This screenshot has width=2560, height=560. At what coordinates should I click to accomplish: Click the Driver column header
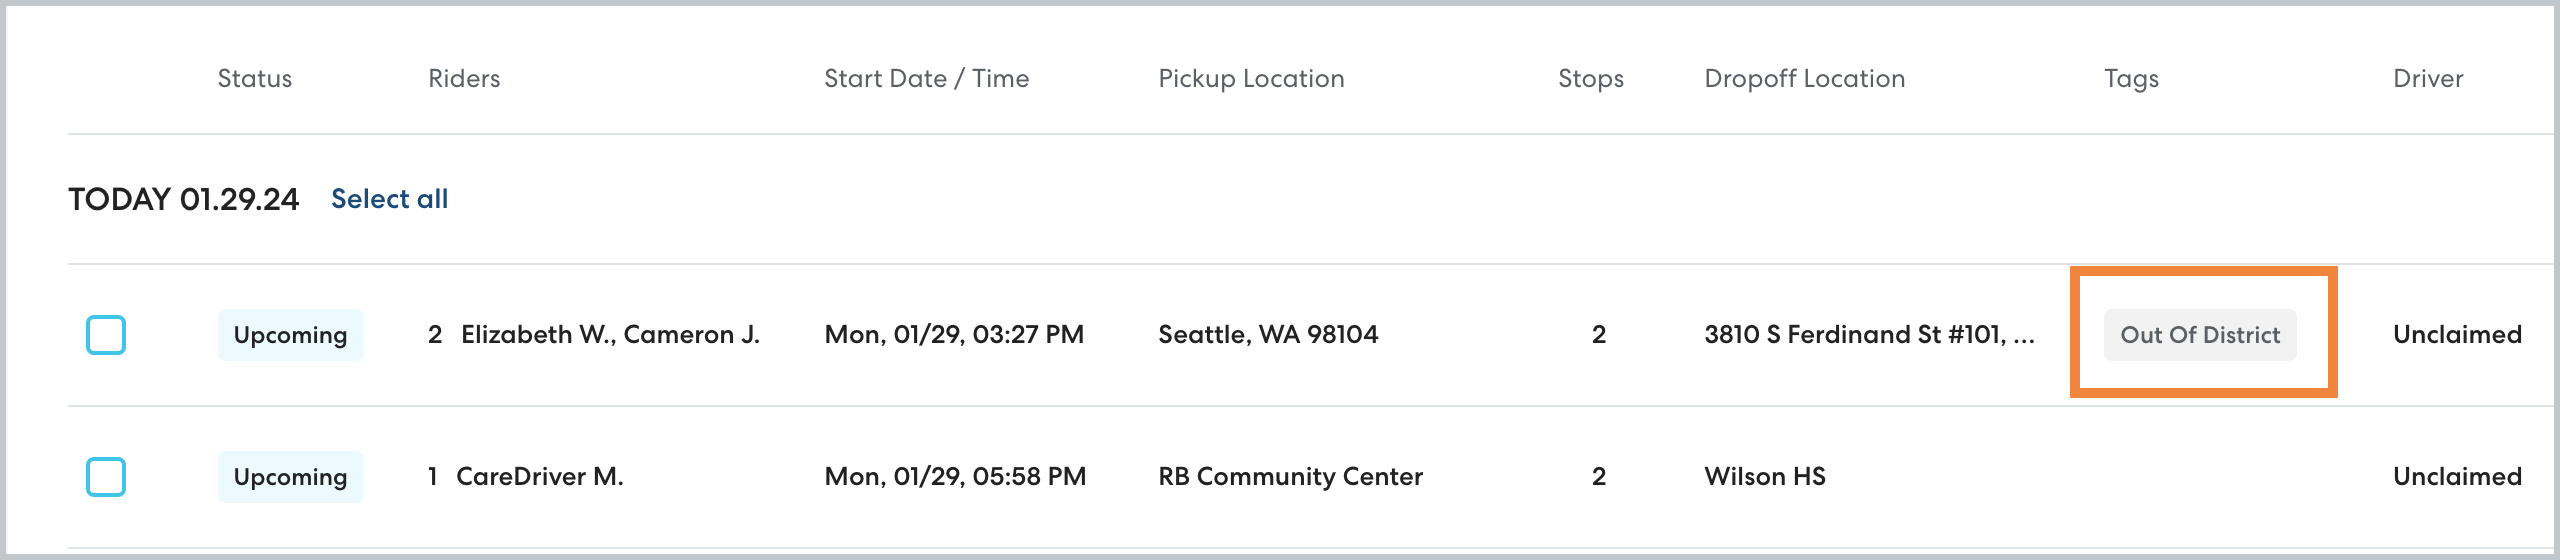point(2428,79)
